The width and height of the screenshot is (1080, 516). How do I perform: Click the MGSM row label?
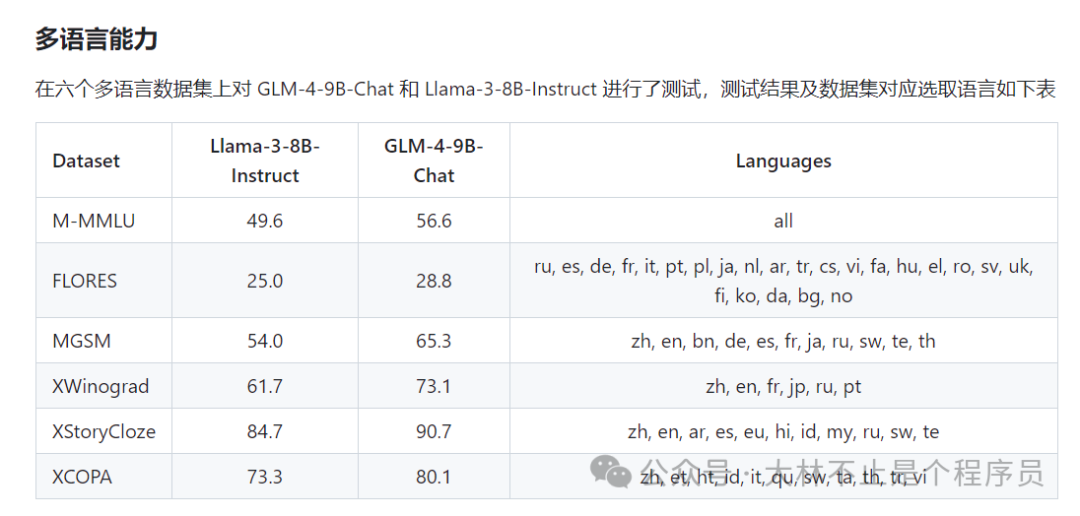(81, 341)
